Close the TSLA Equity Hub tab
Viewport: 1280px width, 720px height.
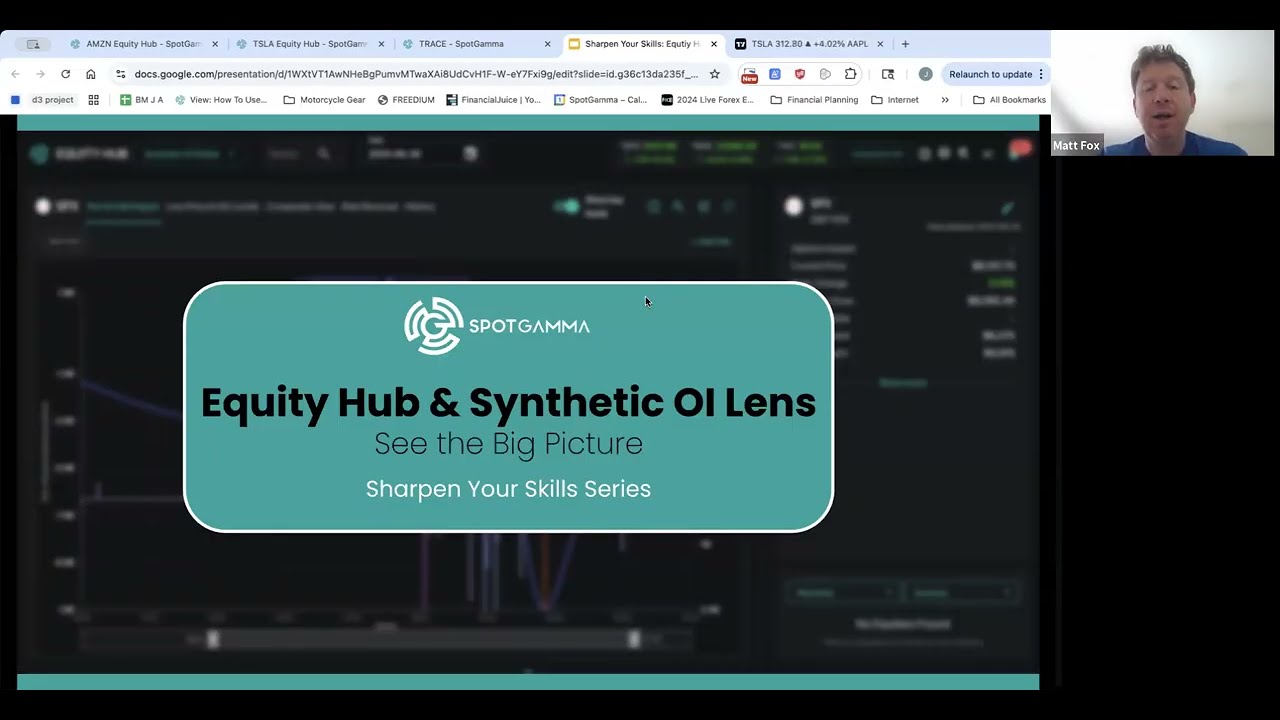tap(381, 44)
